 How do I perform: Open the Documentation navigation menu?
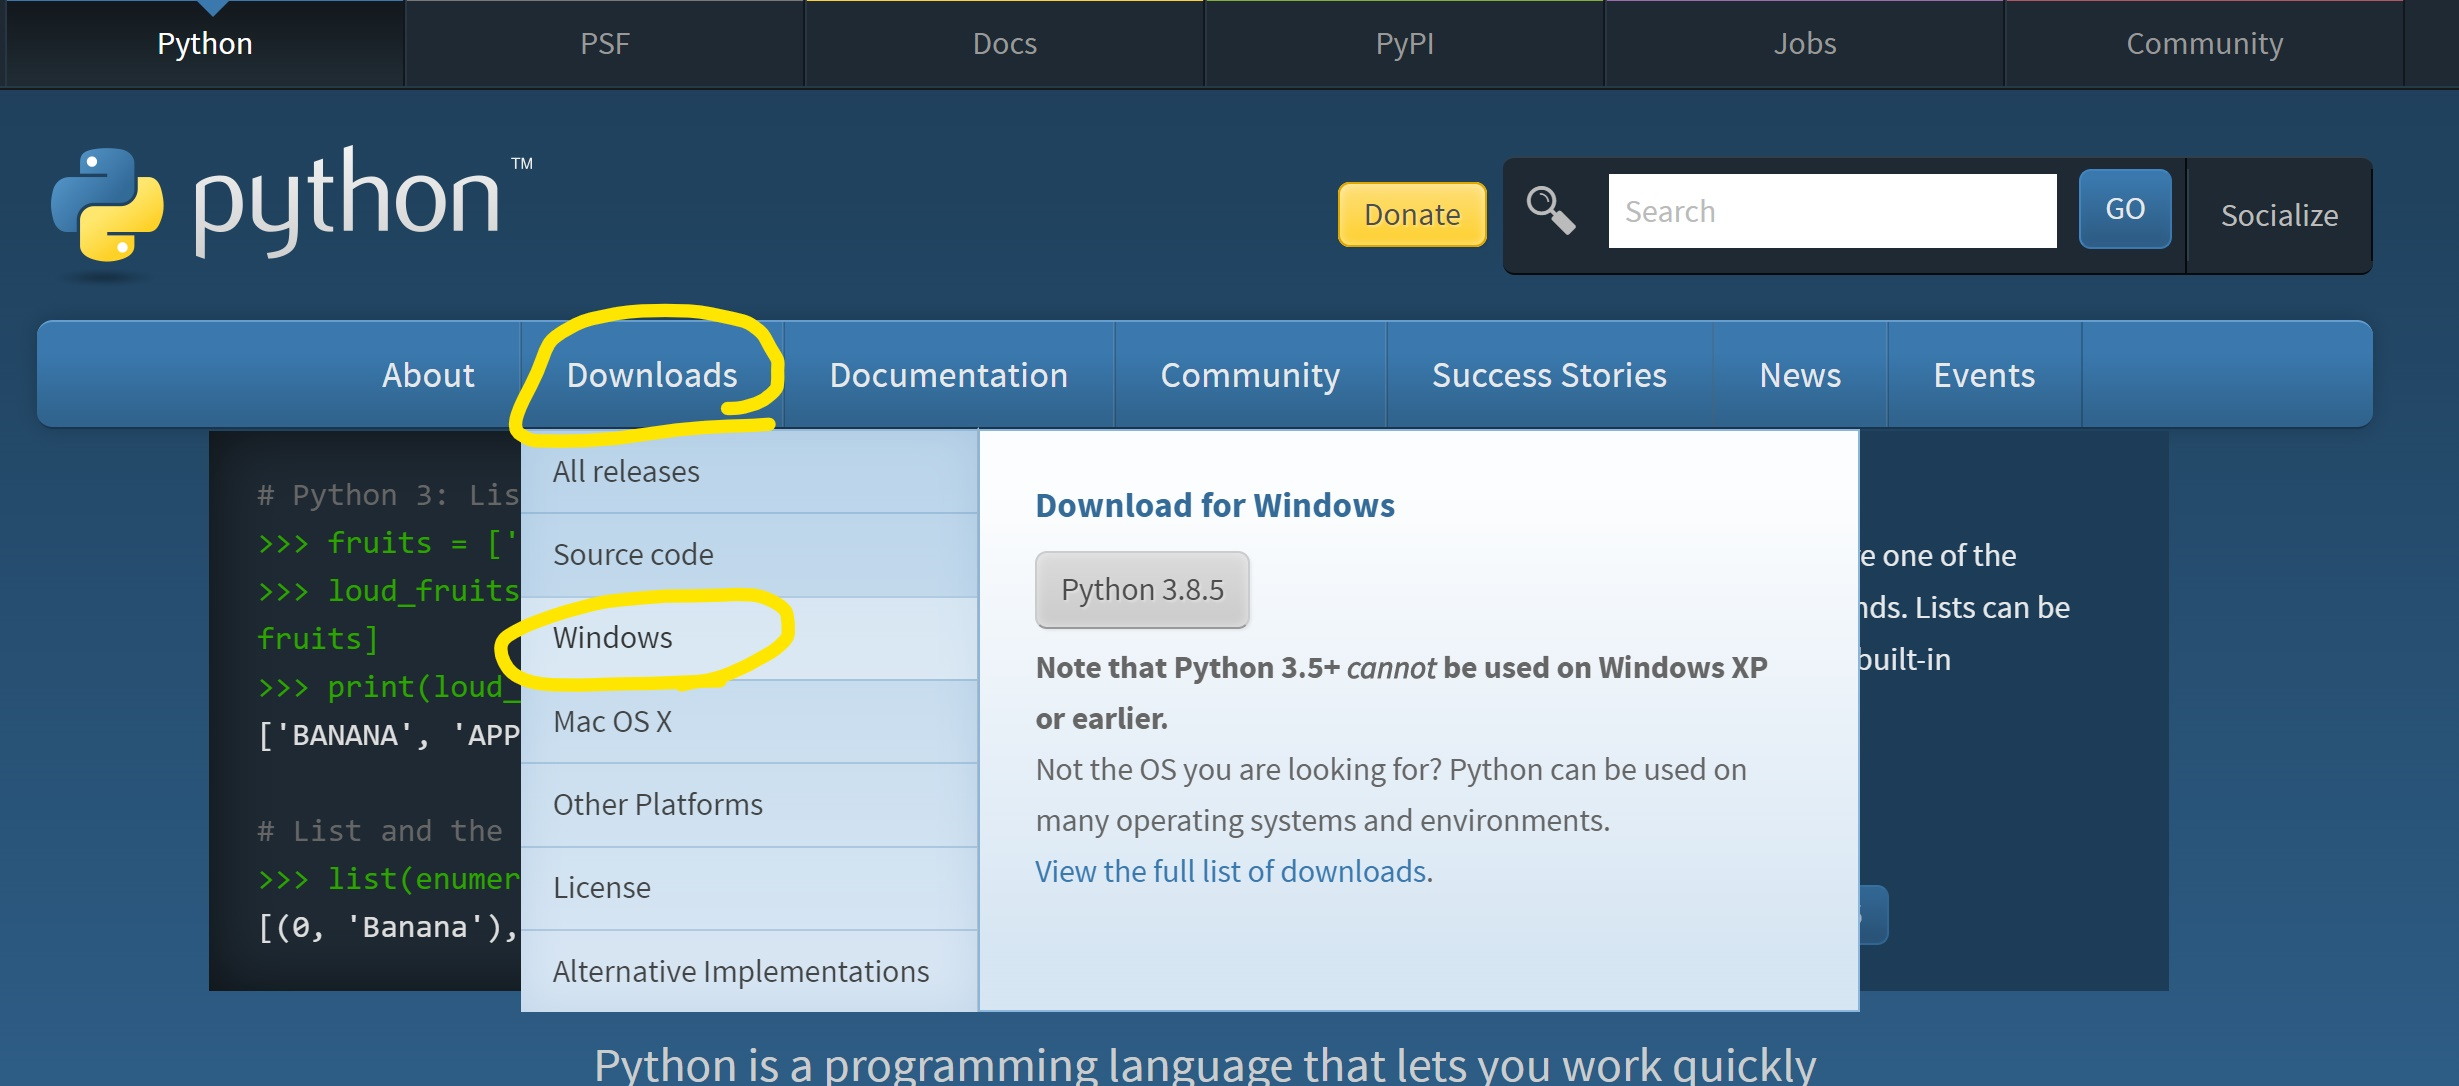click(x=948, y=375)
